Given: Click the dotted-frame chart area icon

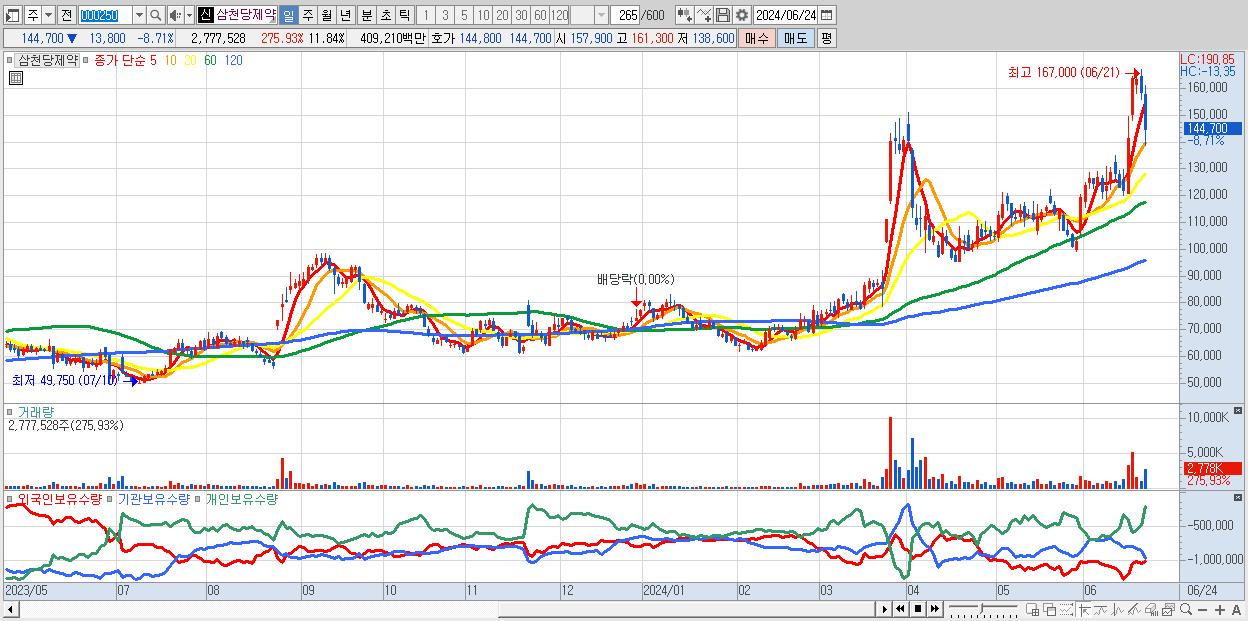Looking at the screenshot, I should pos(1066,610).
